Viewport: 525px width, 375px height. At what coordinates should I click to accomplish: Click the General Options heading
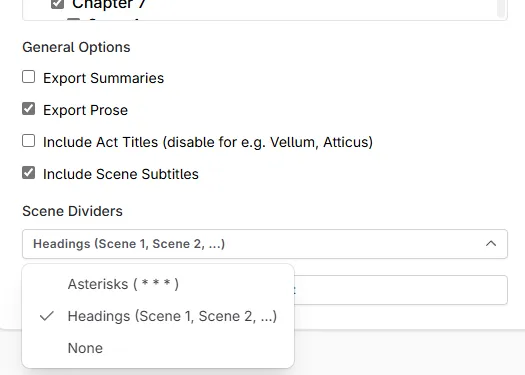76,47
